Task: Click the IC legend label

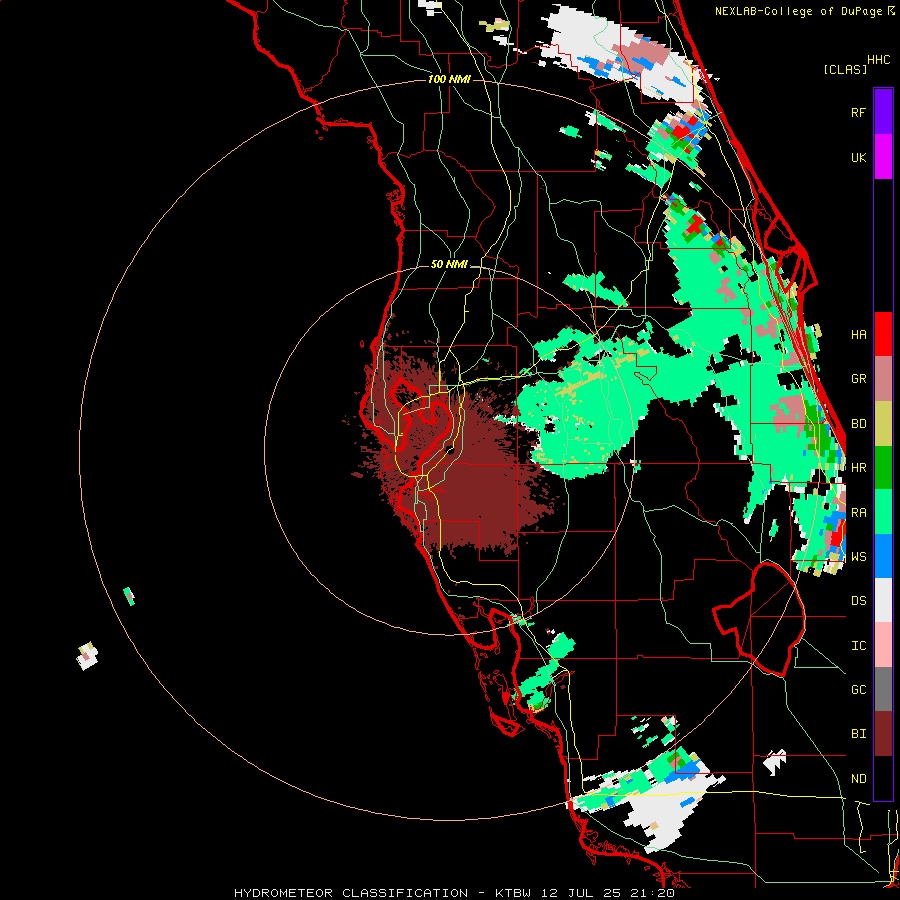Action: click(858, 646)
